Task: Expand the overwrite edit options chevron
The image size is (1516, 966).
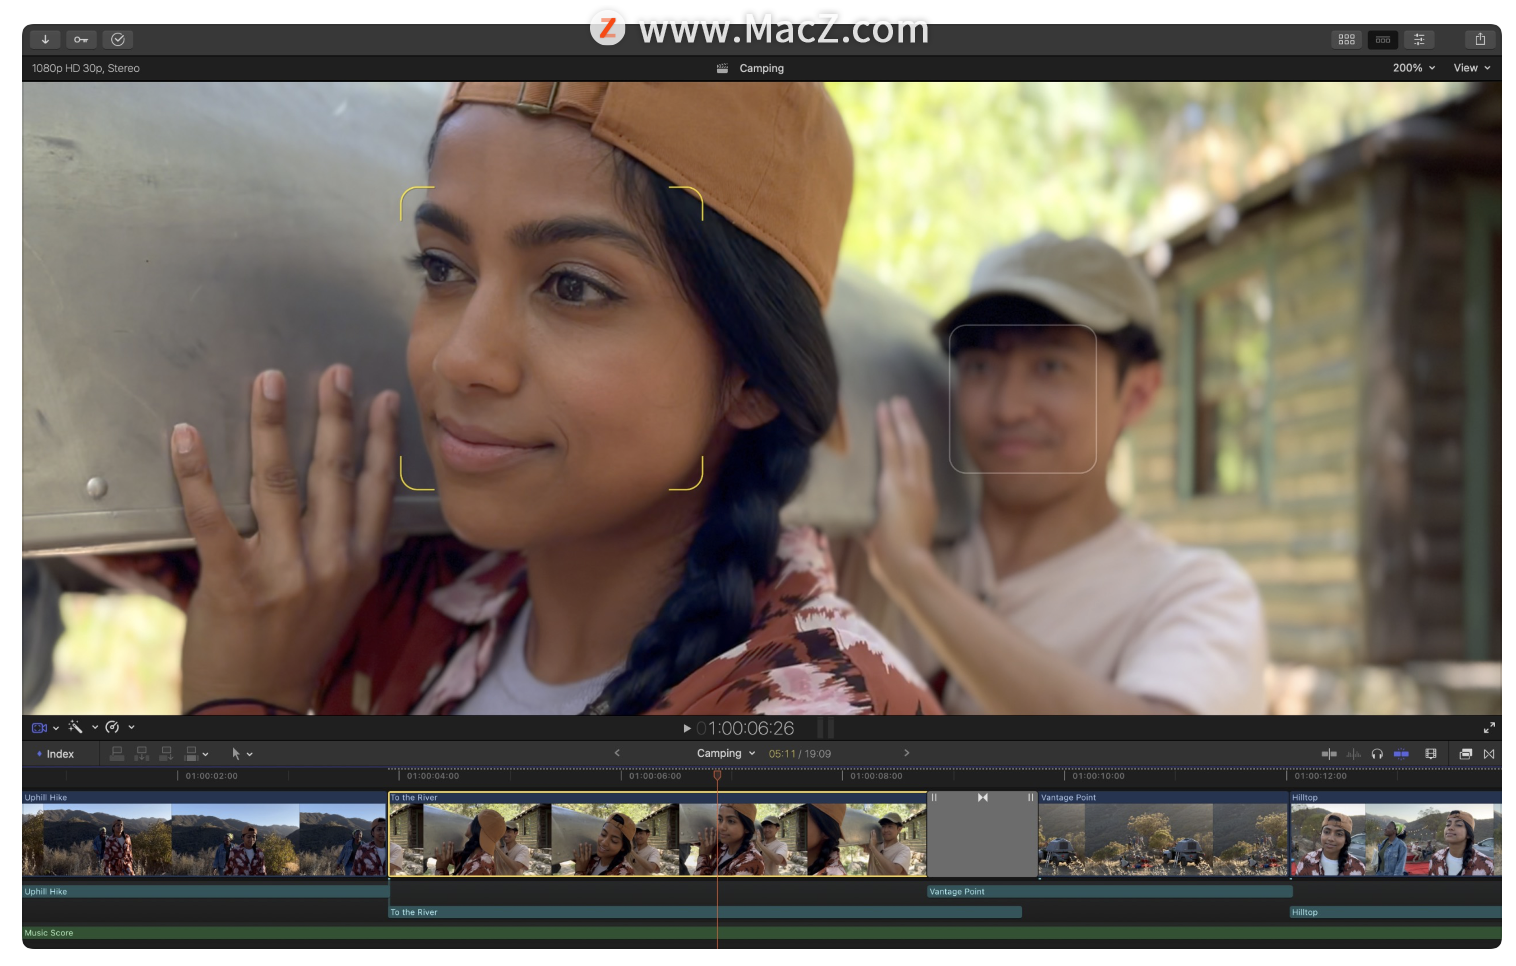Action: pyautogui.click(x=206, y=755)
